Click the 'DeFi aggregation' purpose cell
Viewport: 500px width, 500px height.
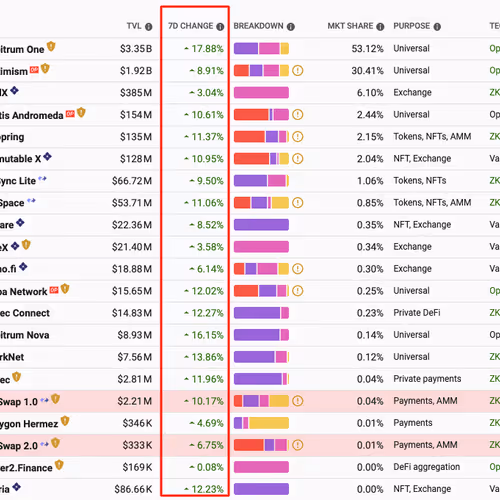click(x=427, y=467)
